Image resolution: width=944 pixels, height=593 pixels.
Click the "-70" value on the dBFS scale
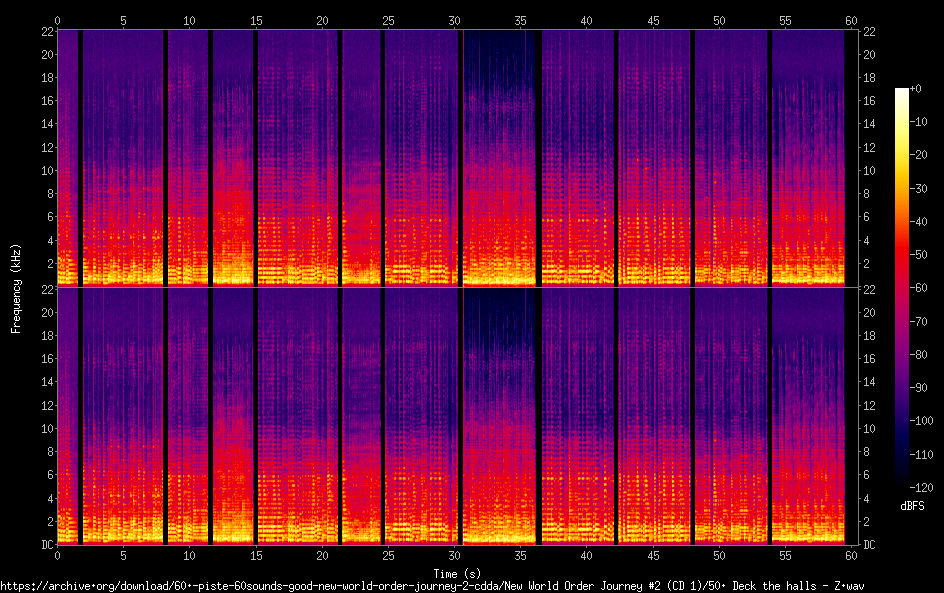(918, 321)
